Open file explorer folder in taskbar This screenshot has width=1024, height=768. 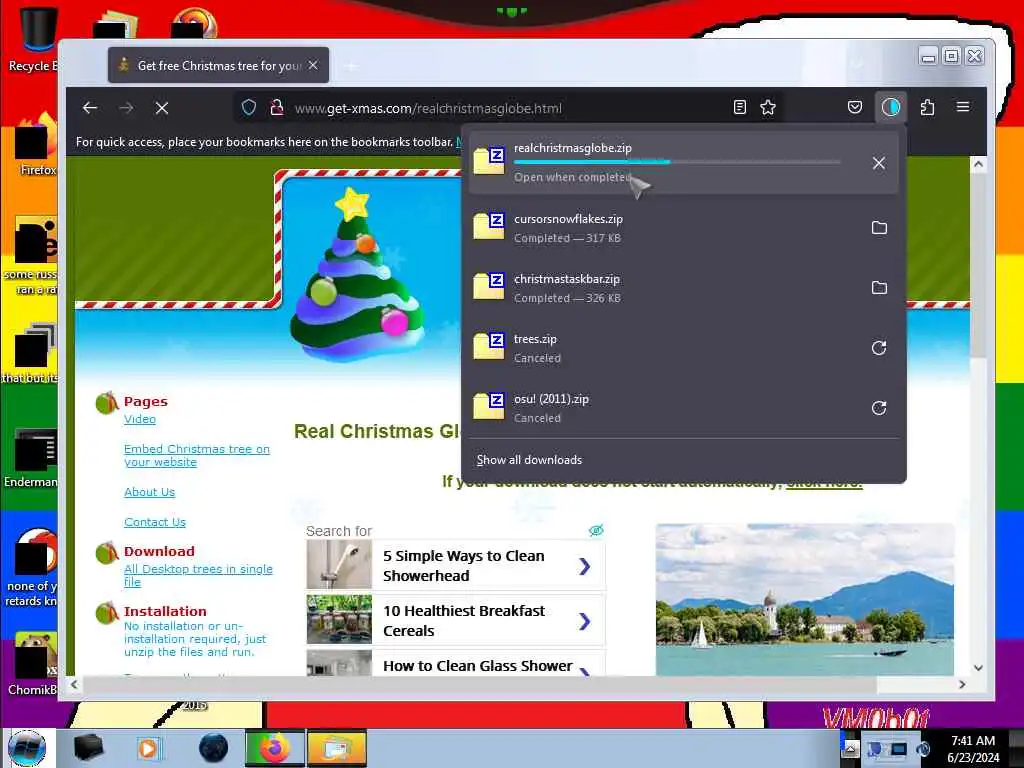(336, 748)
